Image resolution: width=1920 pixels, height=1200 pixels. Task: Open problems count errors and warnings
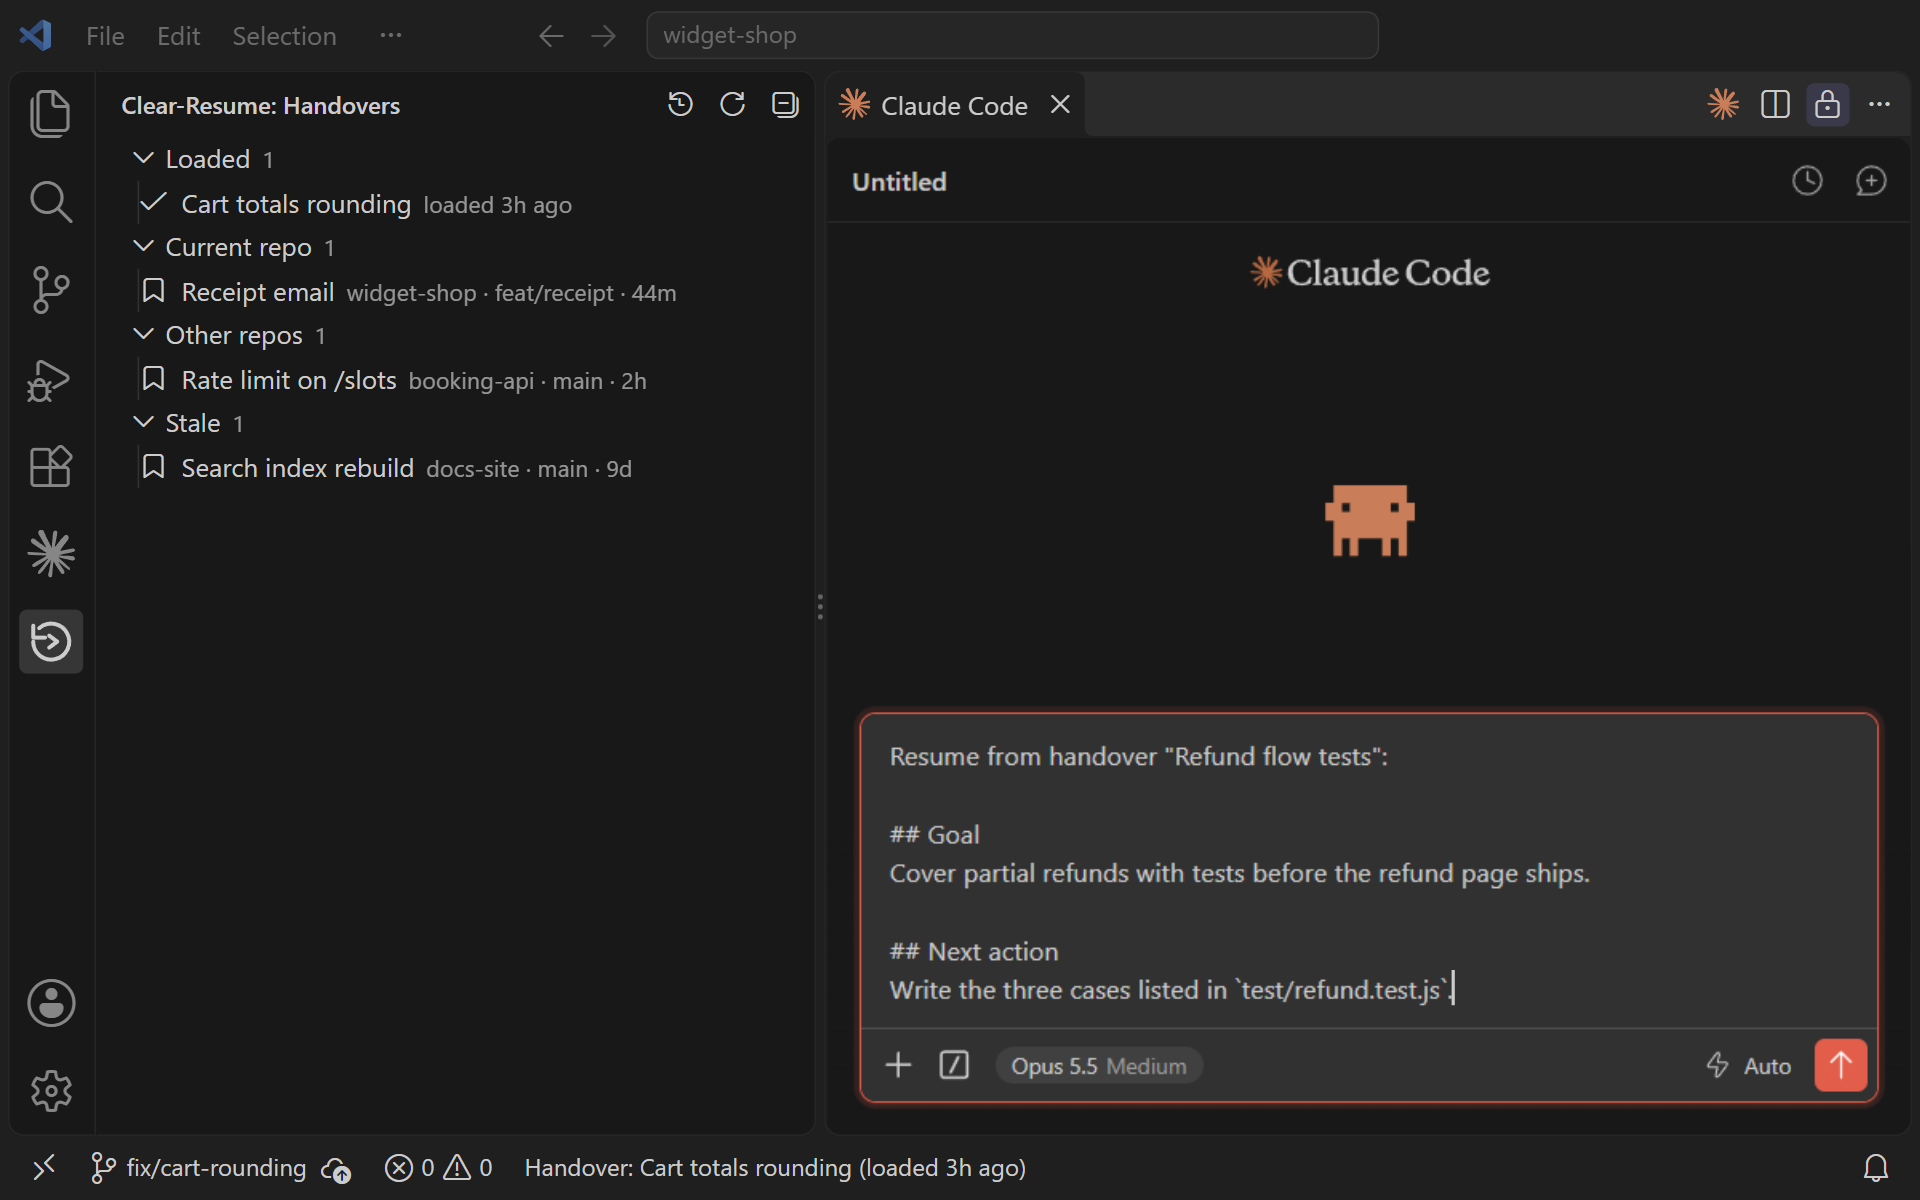click(439, 1167)
